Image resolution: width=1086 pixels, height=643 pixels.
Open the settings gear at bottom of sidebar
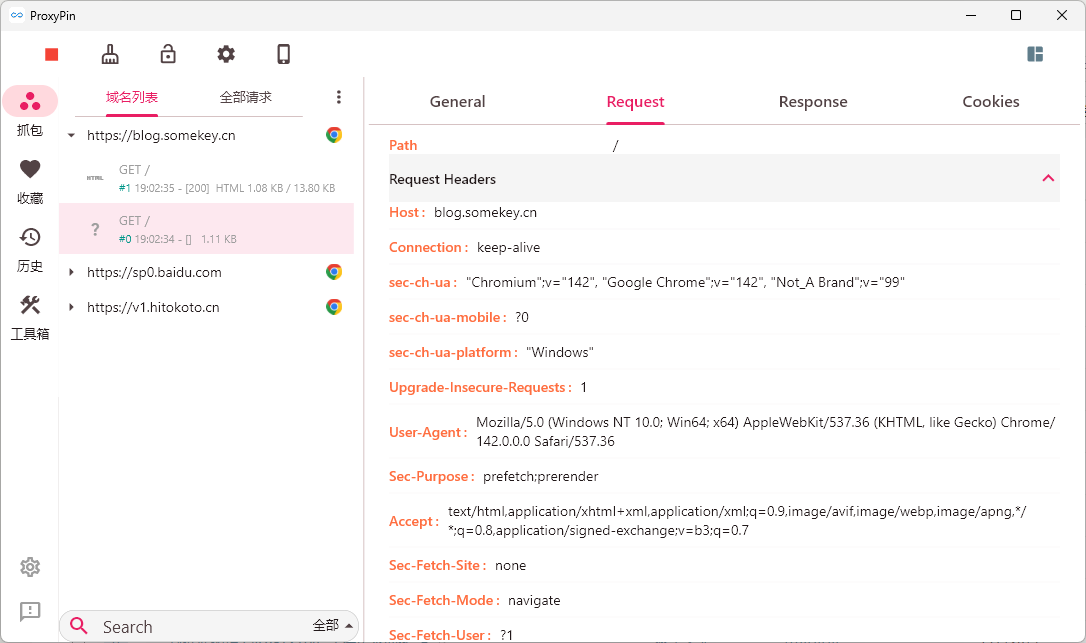30,567
